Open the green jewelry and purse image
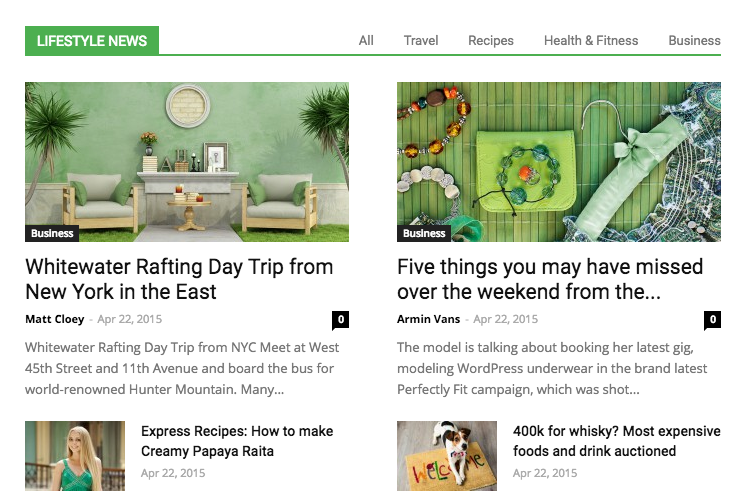Image resolution: width=749 pixels, height=502 pixels. coord(559,162)
